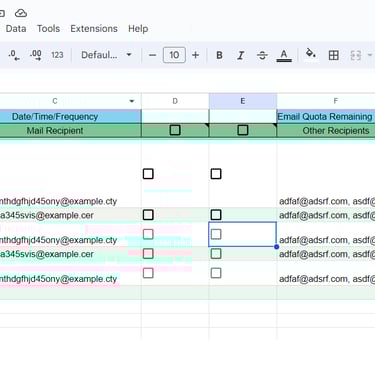Image resolution: width=375 pixels, height=366 pixels.
Task: Toggle bold formatting
Action: pos(219,55)
